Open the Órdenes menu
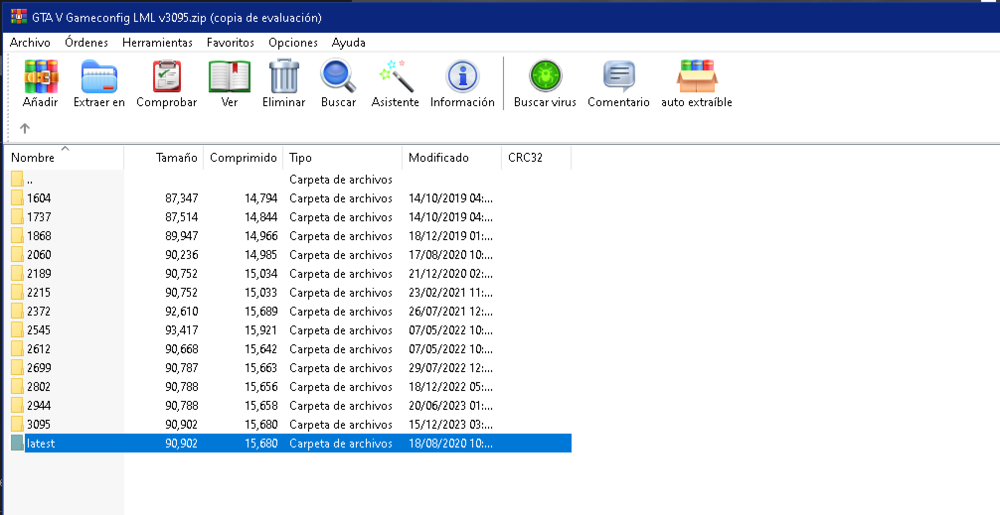The height and width of the screenshot is (515, 1000). (86, 43)
